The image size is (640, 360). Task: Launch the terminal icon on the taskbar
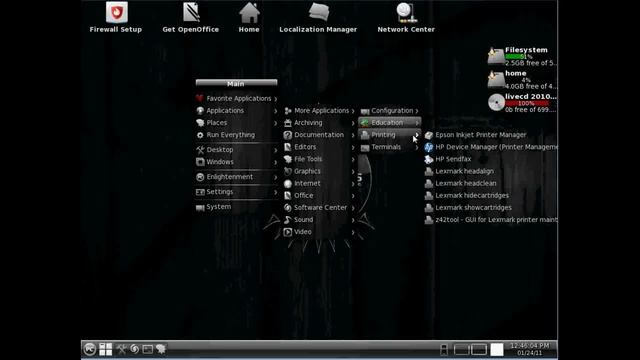[x=148, y=349]
